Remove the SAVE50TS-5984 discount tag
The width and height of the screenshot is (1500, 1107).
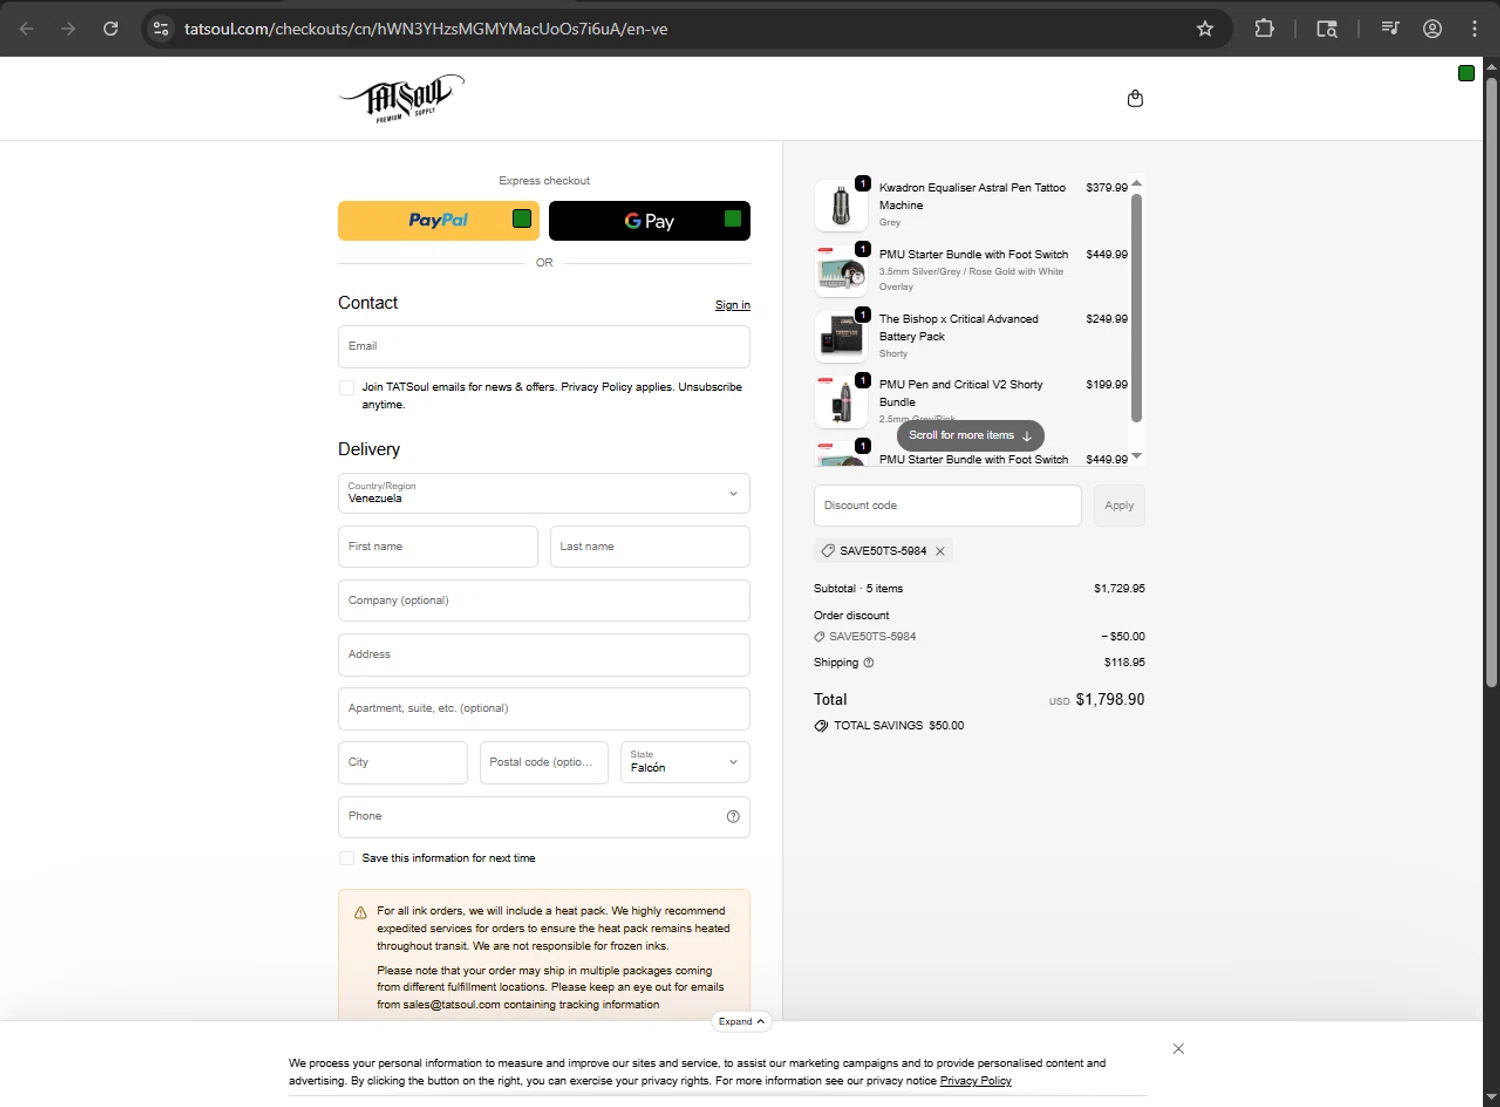(x=940, y=551)
